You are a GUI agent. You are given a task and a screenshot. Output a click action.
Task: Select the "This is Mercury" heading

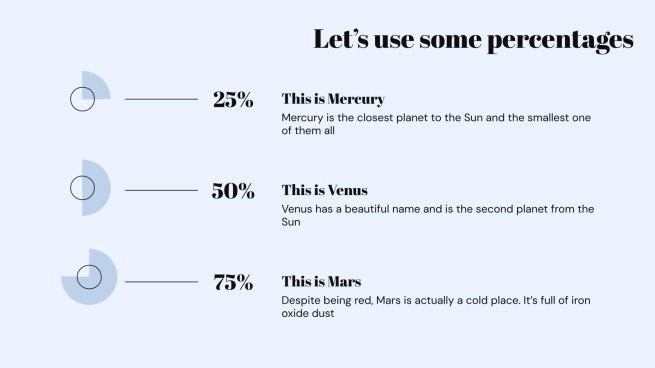[333, 99]
